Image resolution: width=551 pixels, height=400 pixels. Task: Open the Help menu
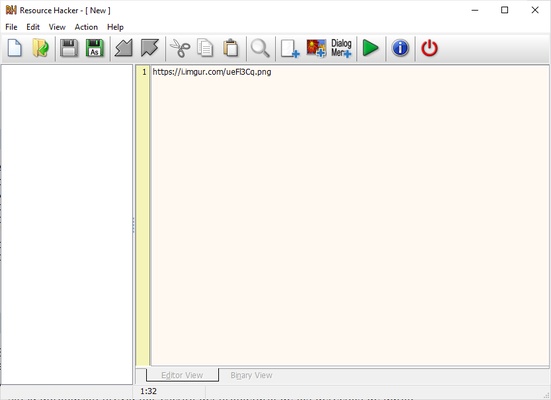(x=115, y=27)
